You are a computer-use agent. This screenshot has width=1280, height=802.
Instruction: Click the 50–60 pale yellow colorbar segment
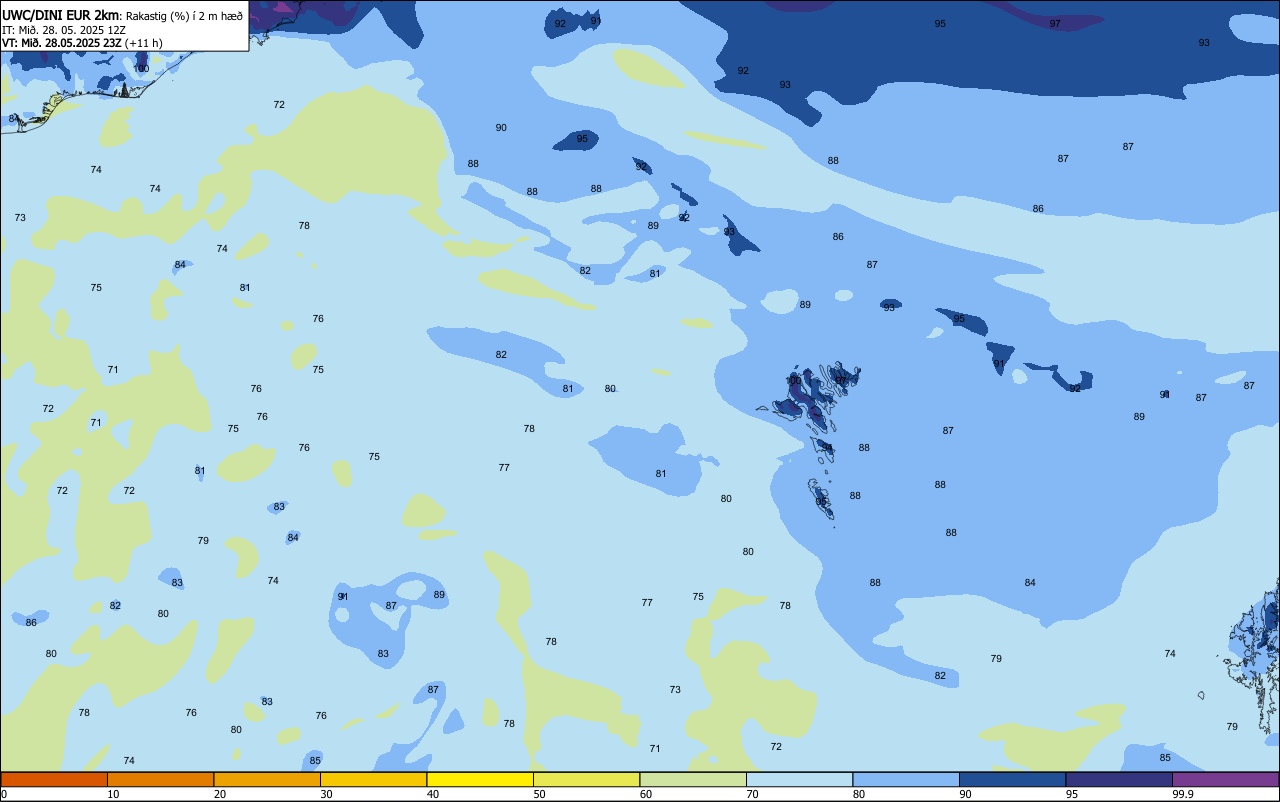click(x=586, y=779)
